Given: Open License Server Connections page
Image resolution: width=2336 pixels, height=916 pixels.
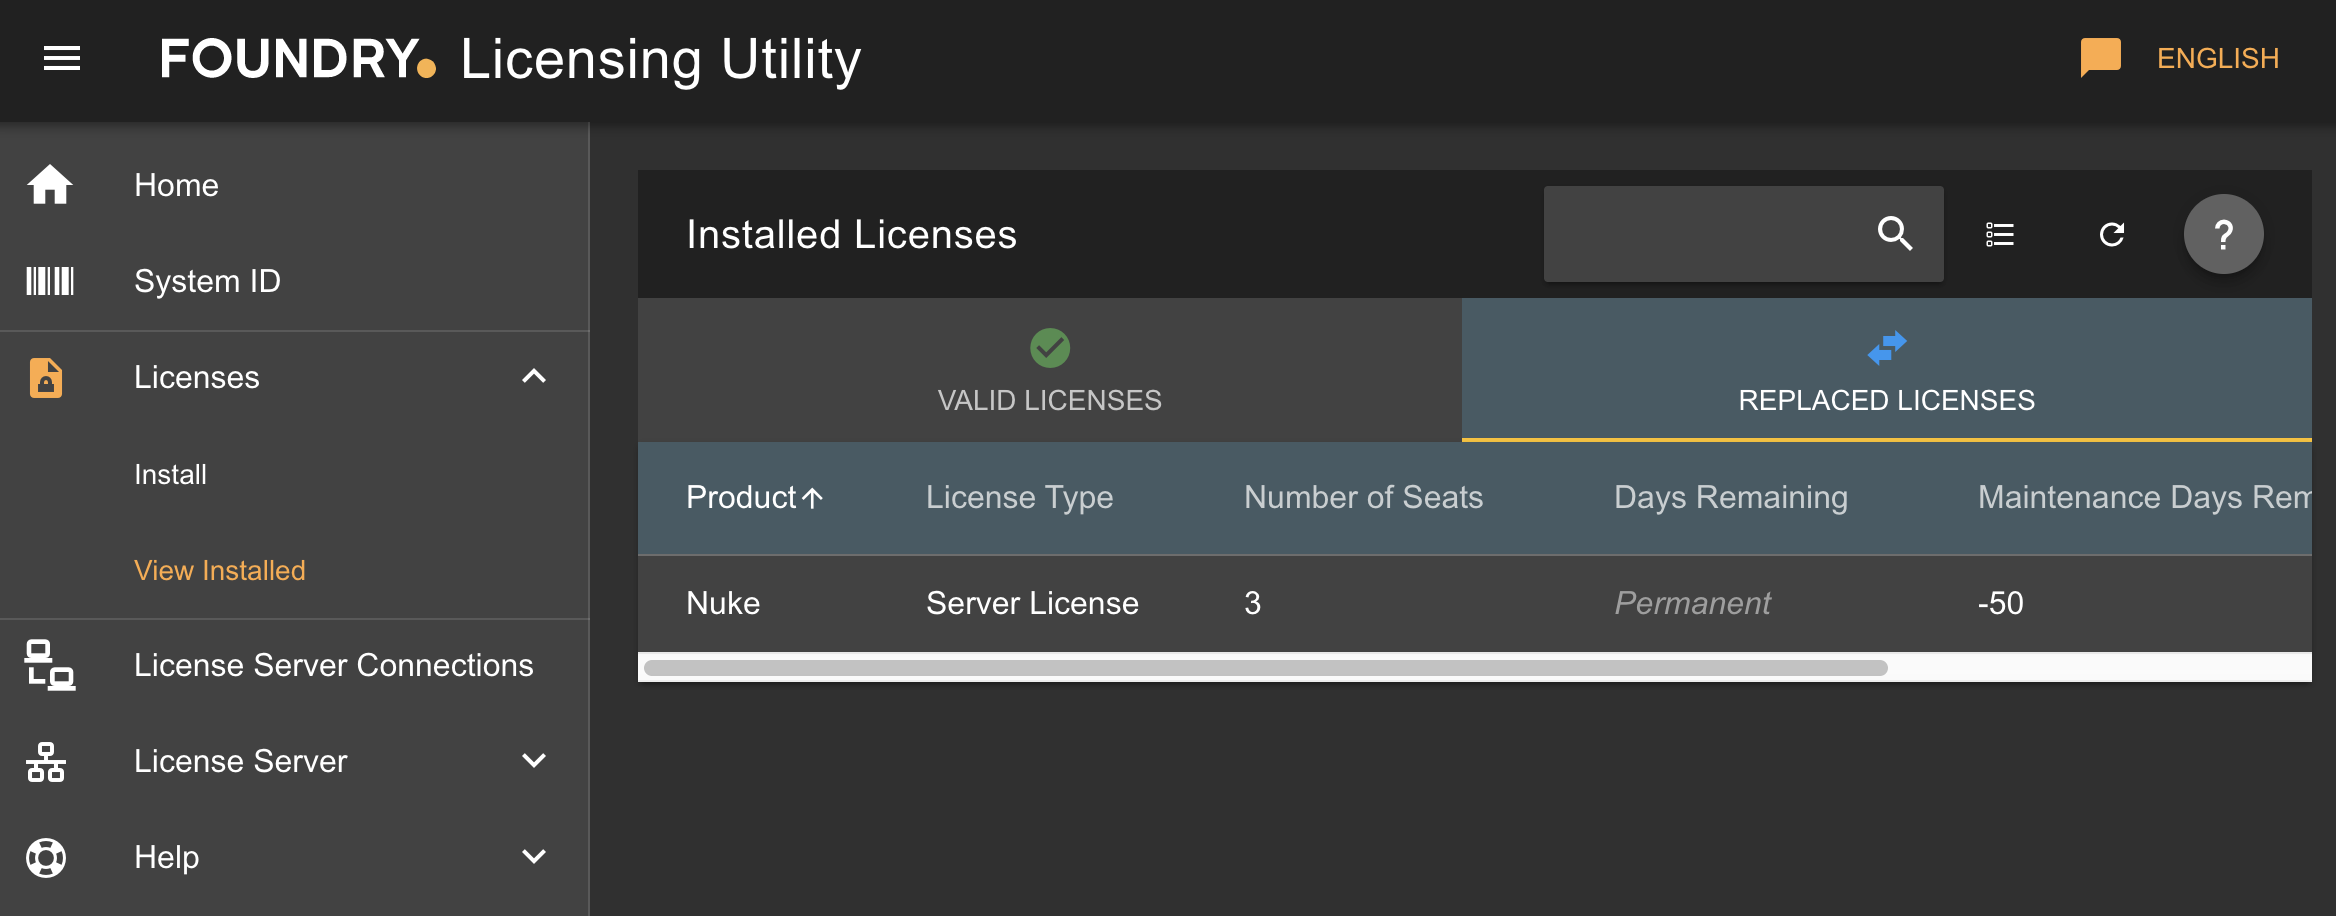Looking at the screenshot, I should [x=333, y=665].
